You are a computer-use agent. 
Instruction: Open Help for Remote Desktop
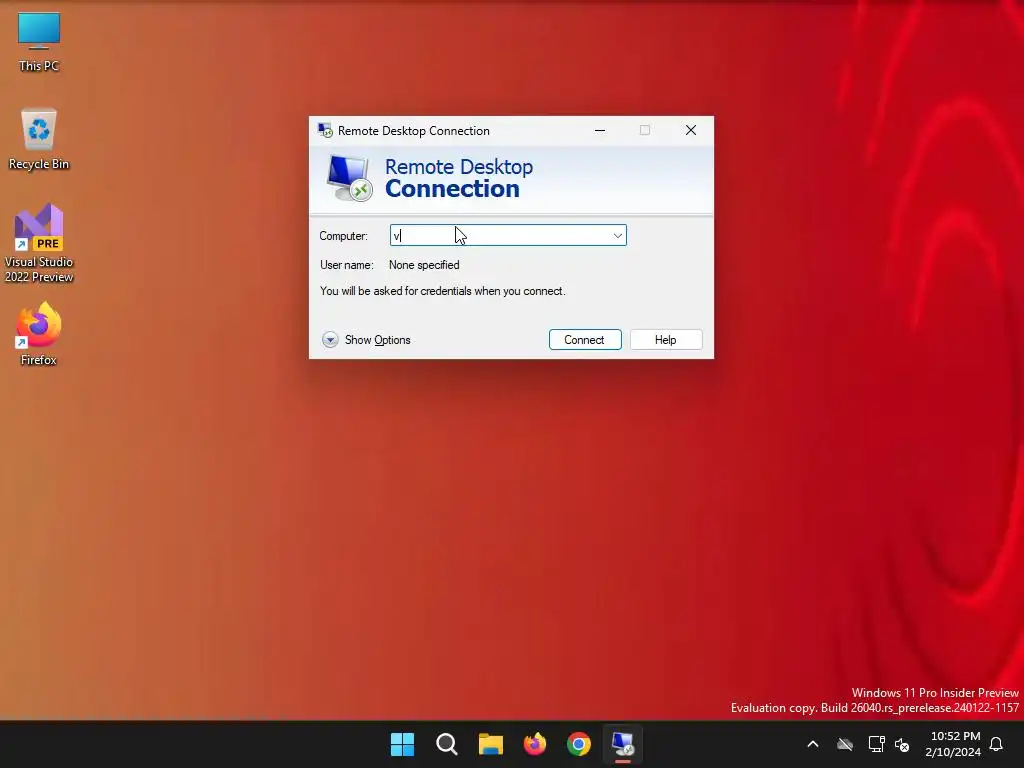(x=666, y=340)
